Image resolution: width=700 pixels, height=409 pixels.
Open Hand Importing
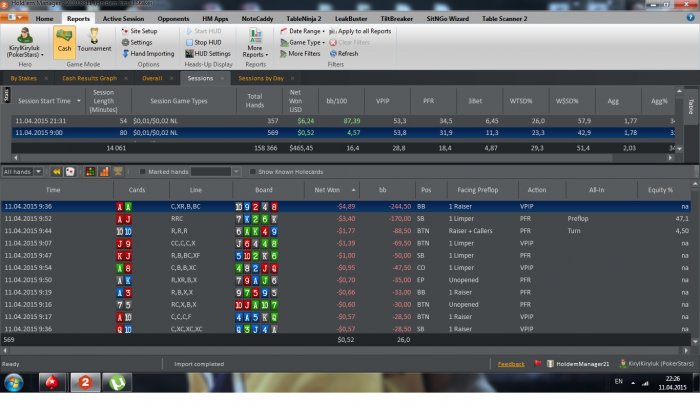point(148,54)
